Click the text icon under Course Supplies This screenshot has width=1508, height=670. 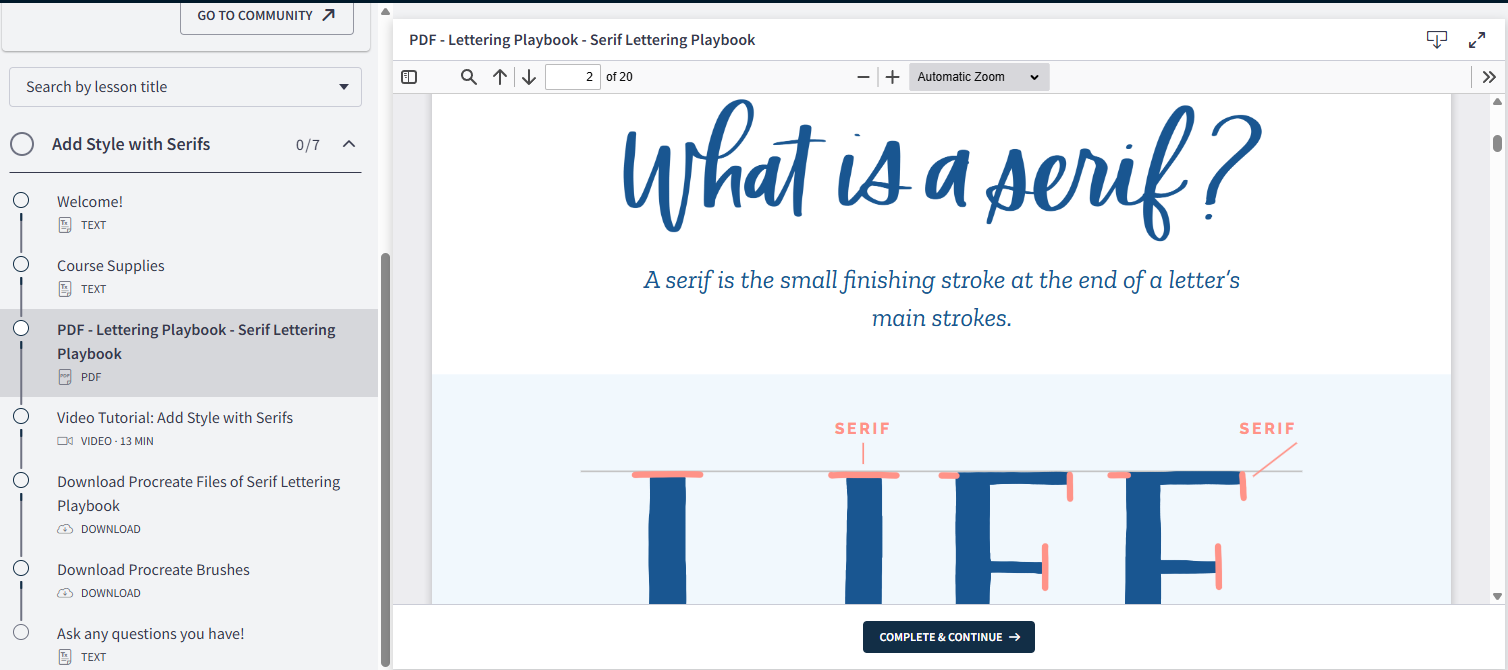65,289
